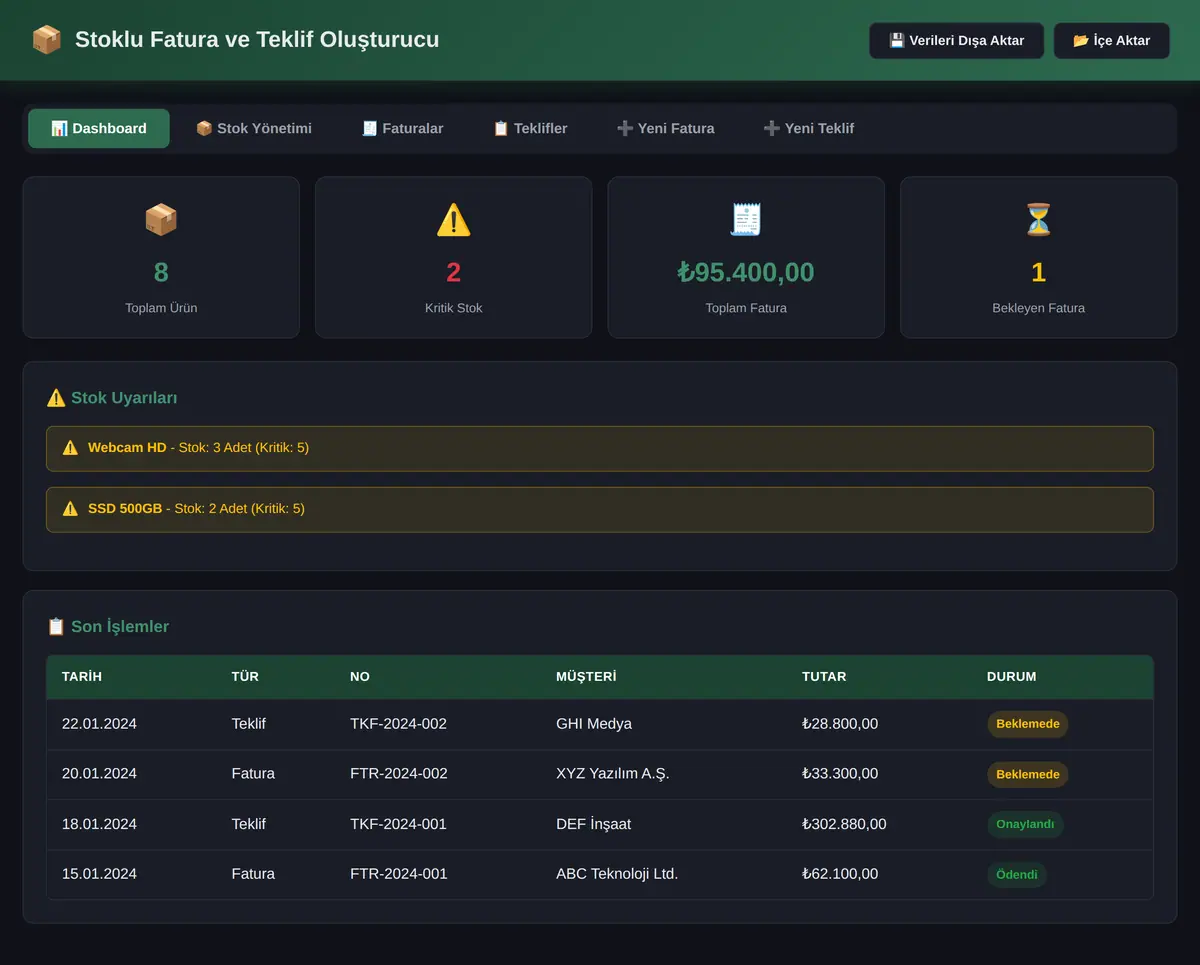Click the hourglass icon above Bekleyen Fatura
This screenshot has height=965, width=1200.
point(1039,220)
